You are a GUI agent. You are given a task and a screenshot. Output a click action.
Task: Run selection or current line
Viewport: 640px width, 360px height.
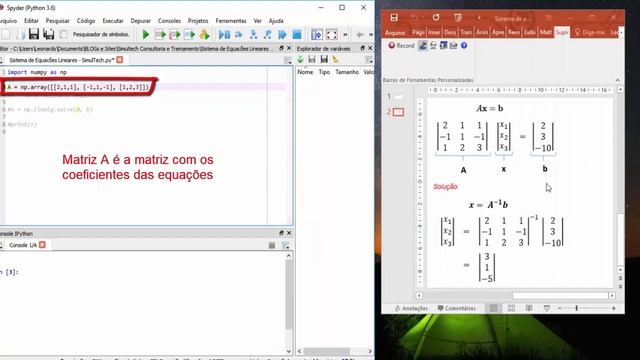tap(189, 35)
